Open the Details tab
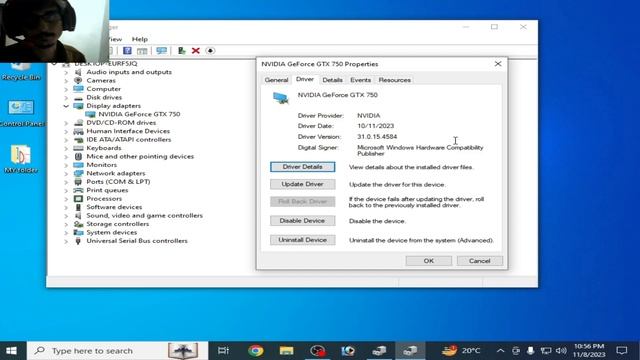This screenshot has height=360, width=640. pos(332,80)
